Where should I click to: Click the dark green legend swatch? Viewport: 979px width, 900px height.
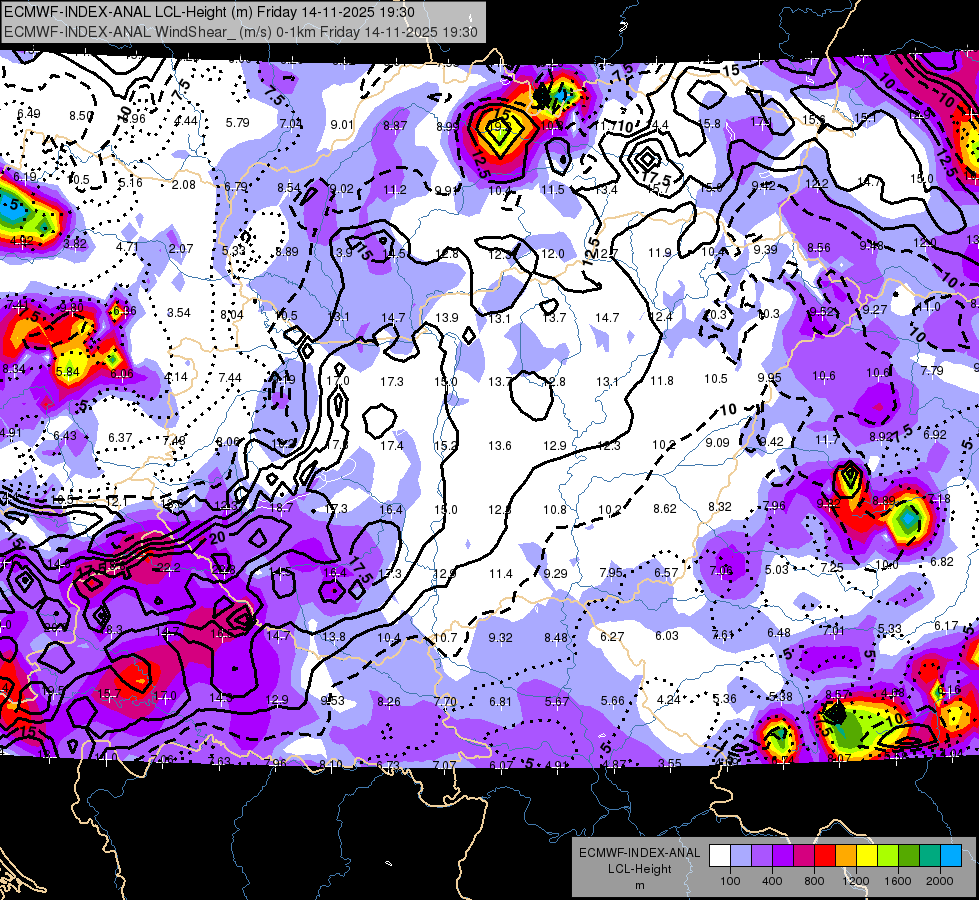(909, 856)
